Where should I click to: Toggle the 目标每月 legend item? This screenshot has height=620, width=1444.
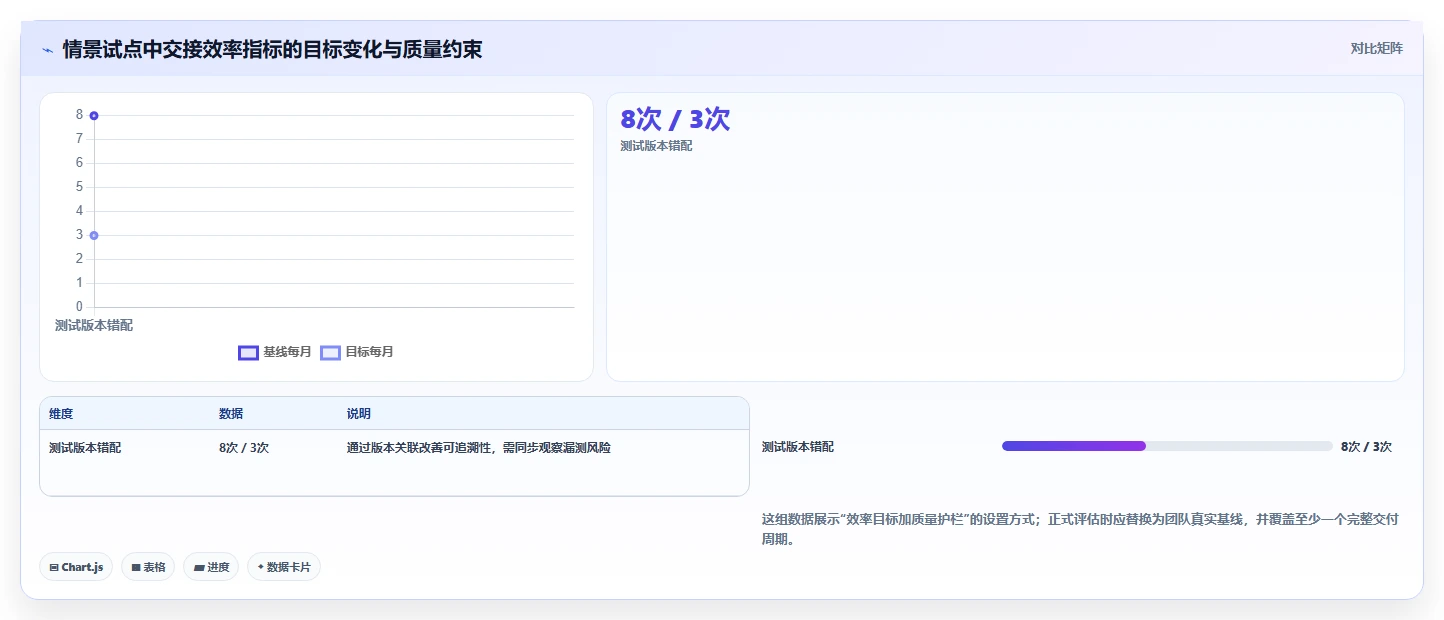[357, 352]
